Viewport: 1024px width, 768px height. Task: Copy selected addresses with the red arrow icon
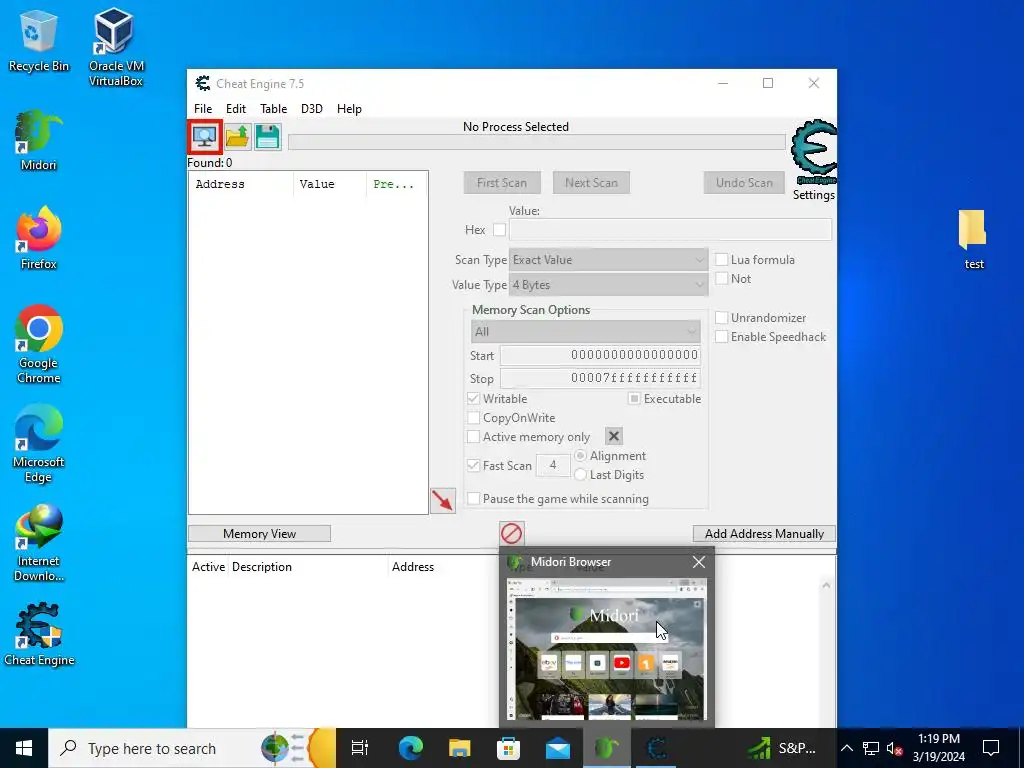[443, 501]
